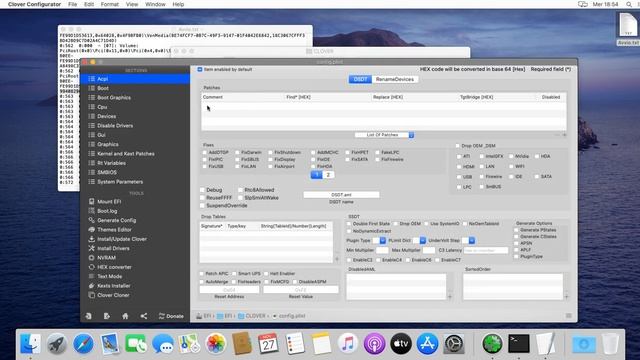Toggle the Debug checkbox
This screenshot has height=360, width=640.
pos(202,190)
